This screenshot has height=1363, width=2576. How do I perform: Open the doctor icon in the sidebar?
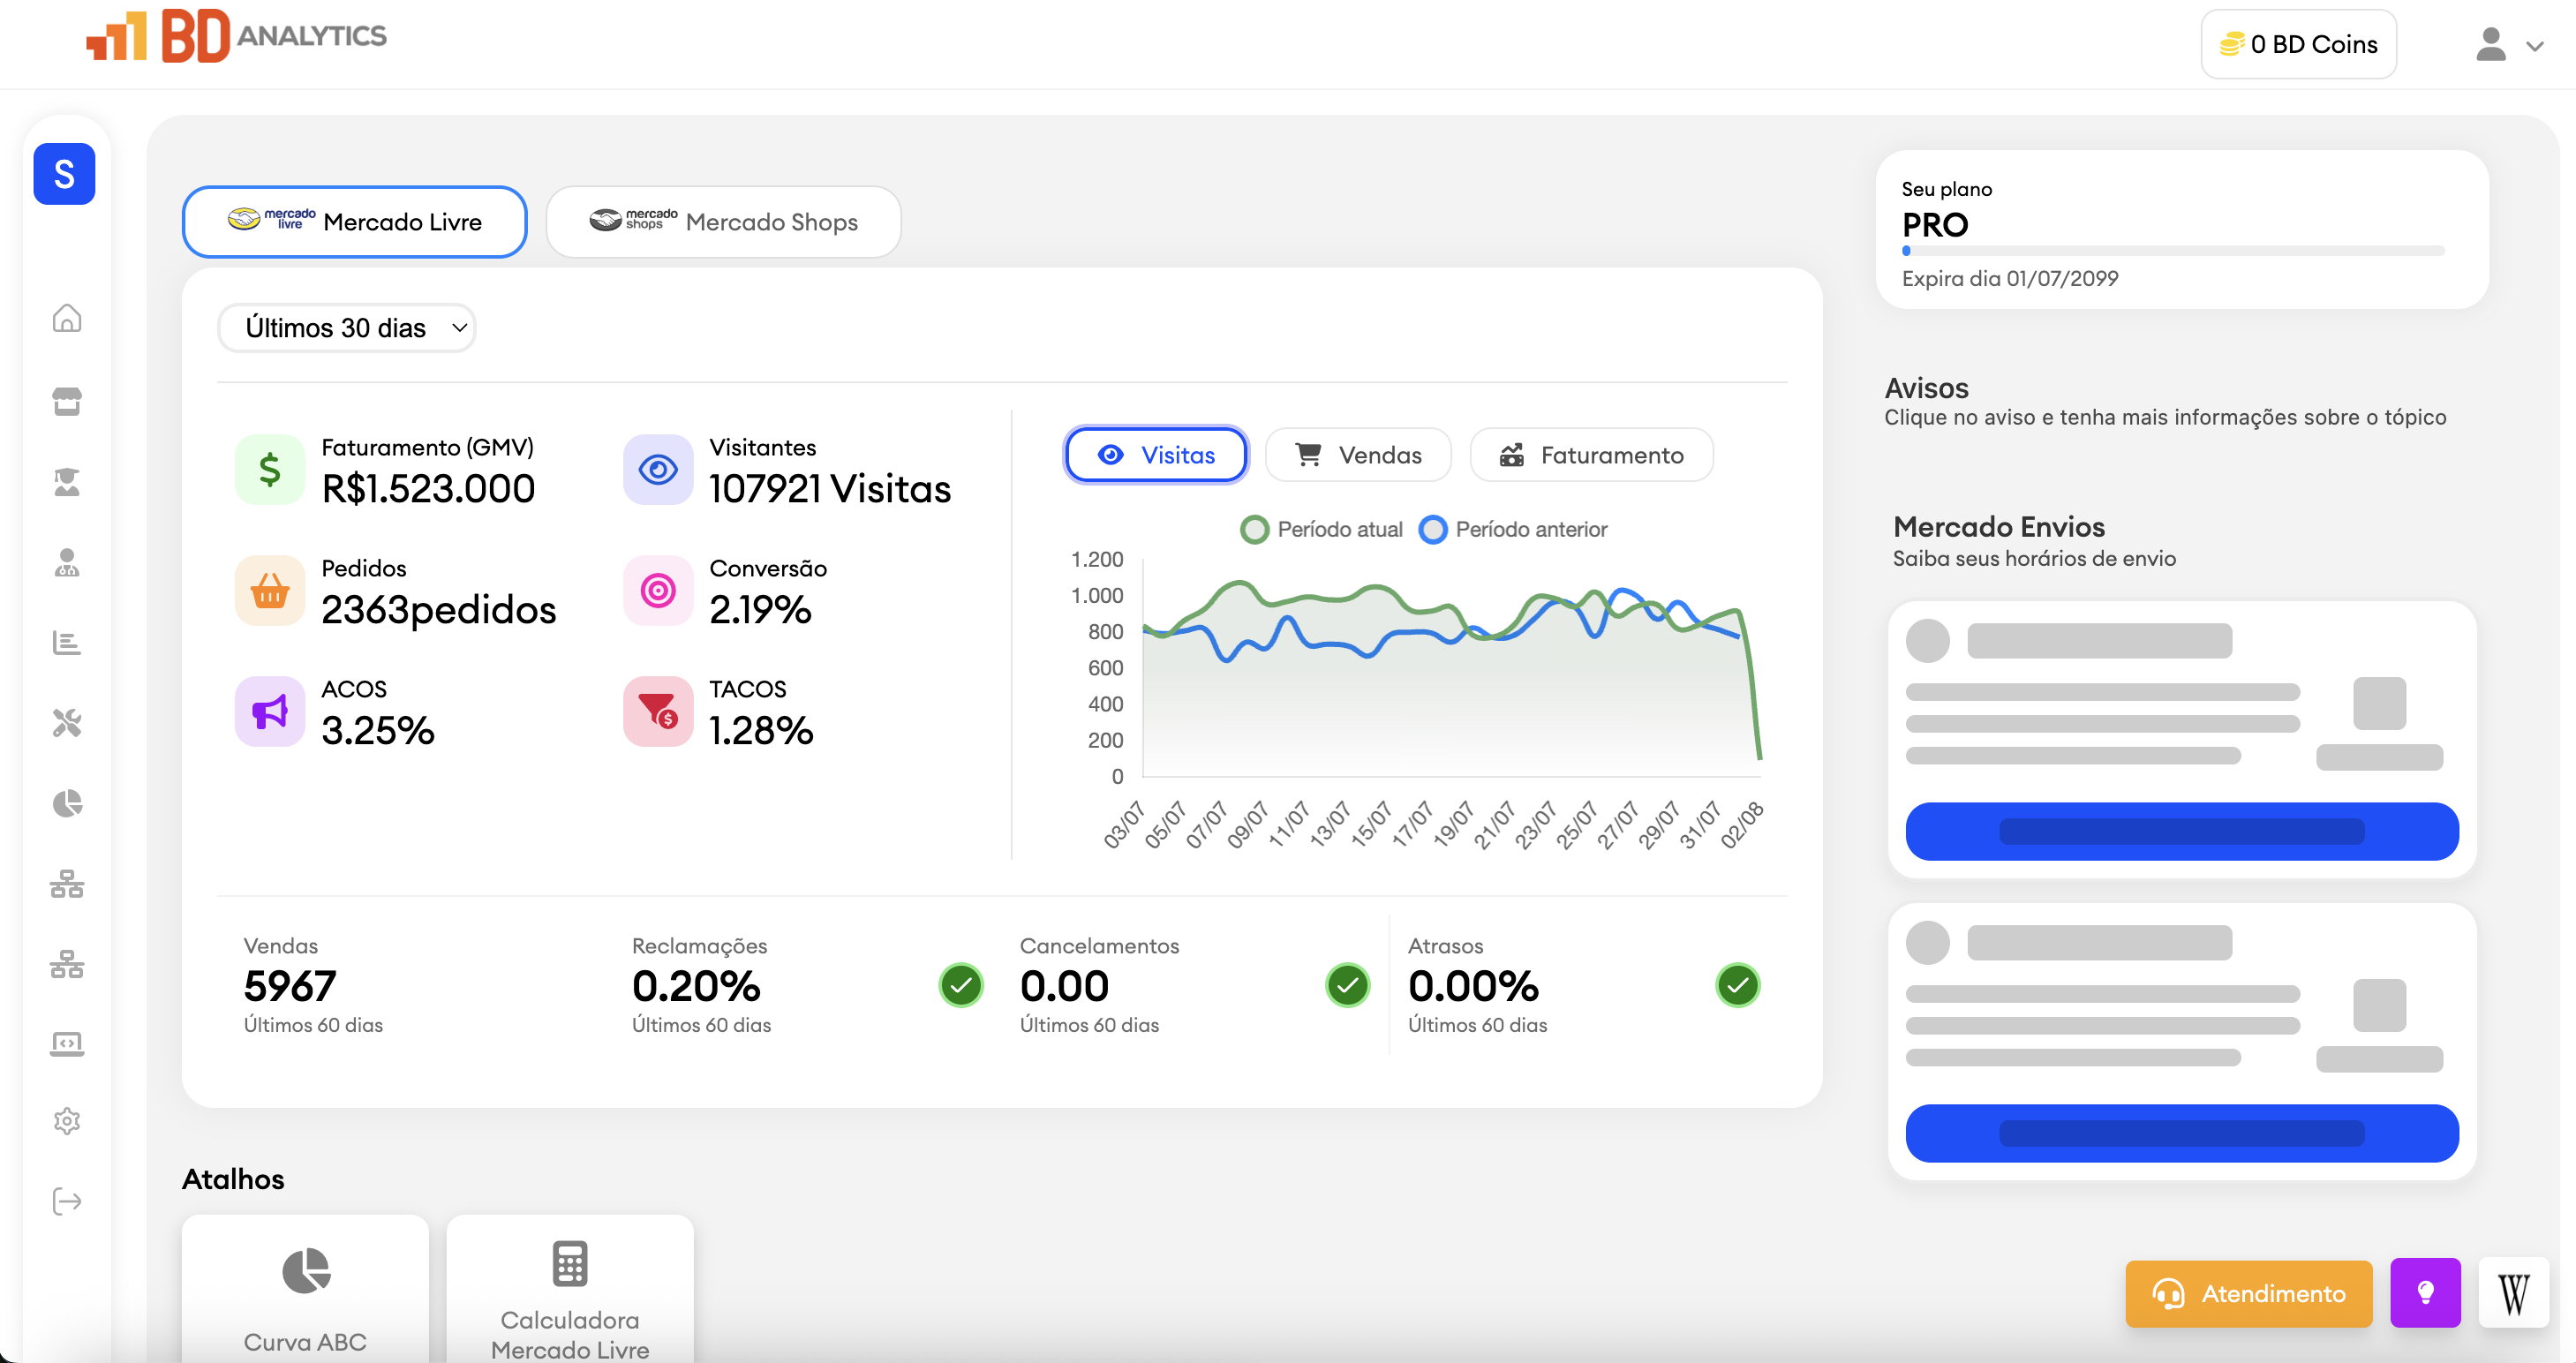point(67,562)
